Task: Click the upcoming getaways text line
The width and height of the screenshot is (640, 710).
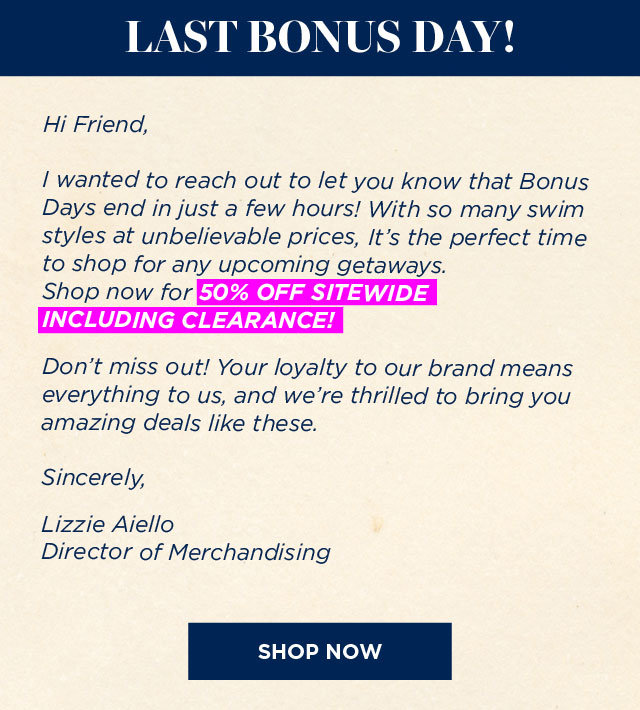Action: click(x=245, y=264)
